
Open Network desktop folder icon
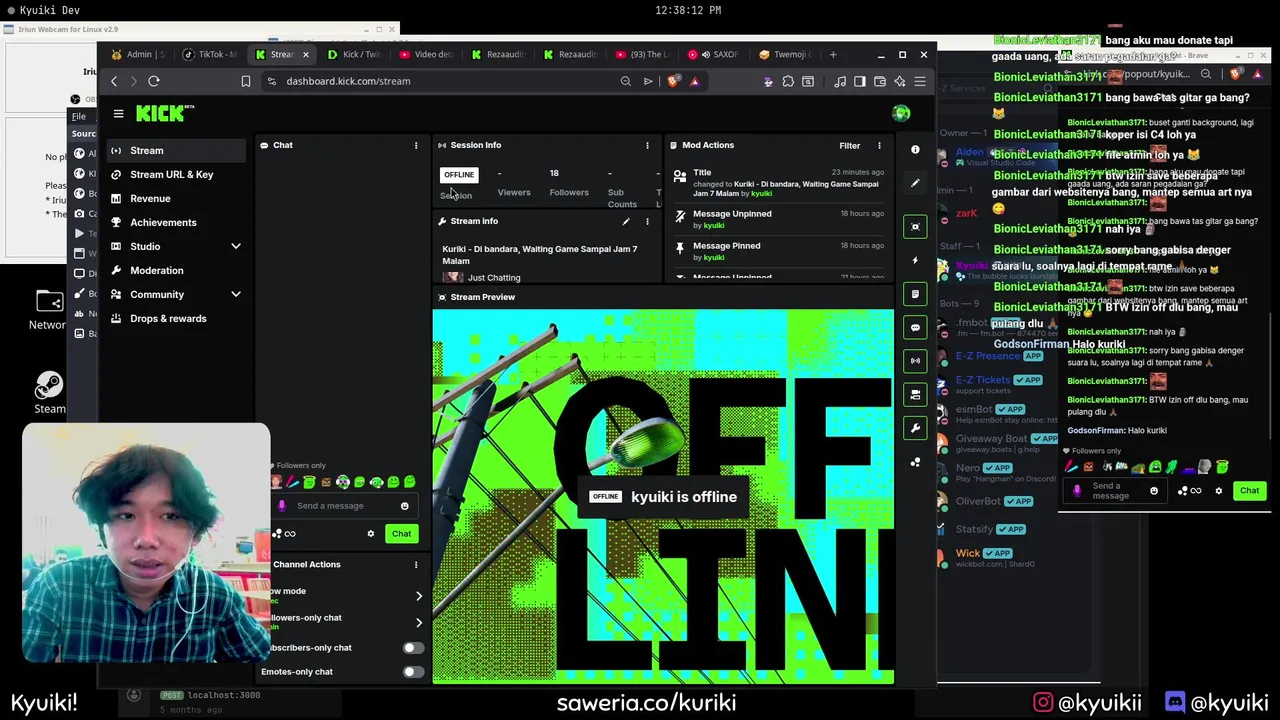(48, 310)
